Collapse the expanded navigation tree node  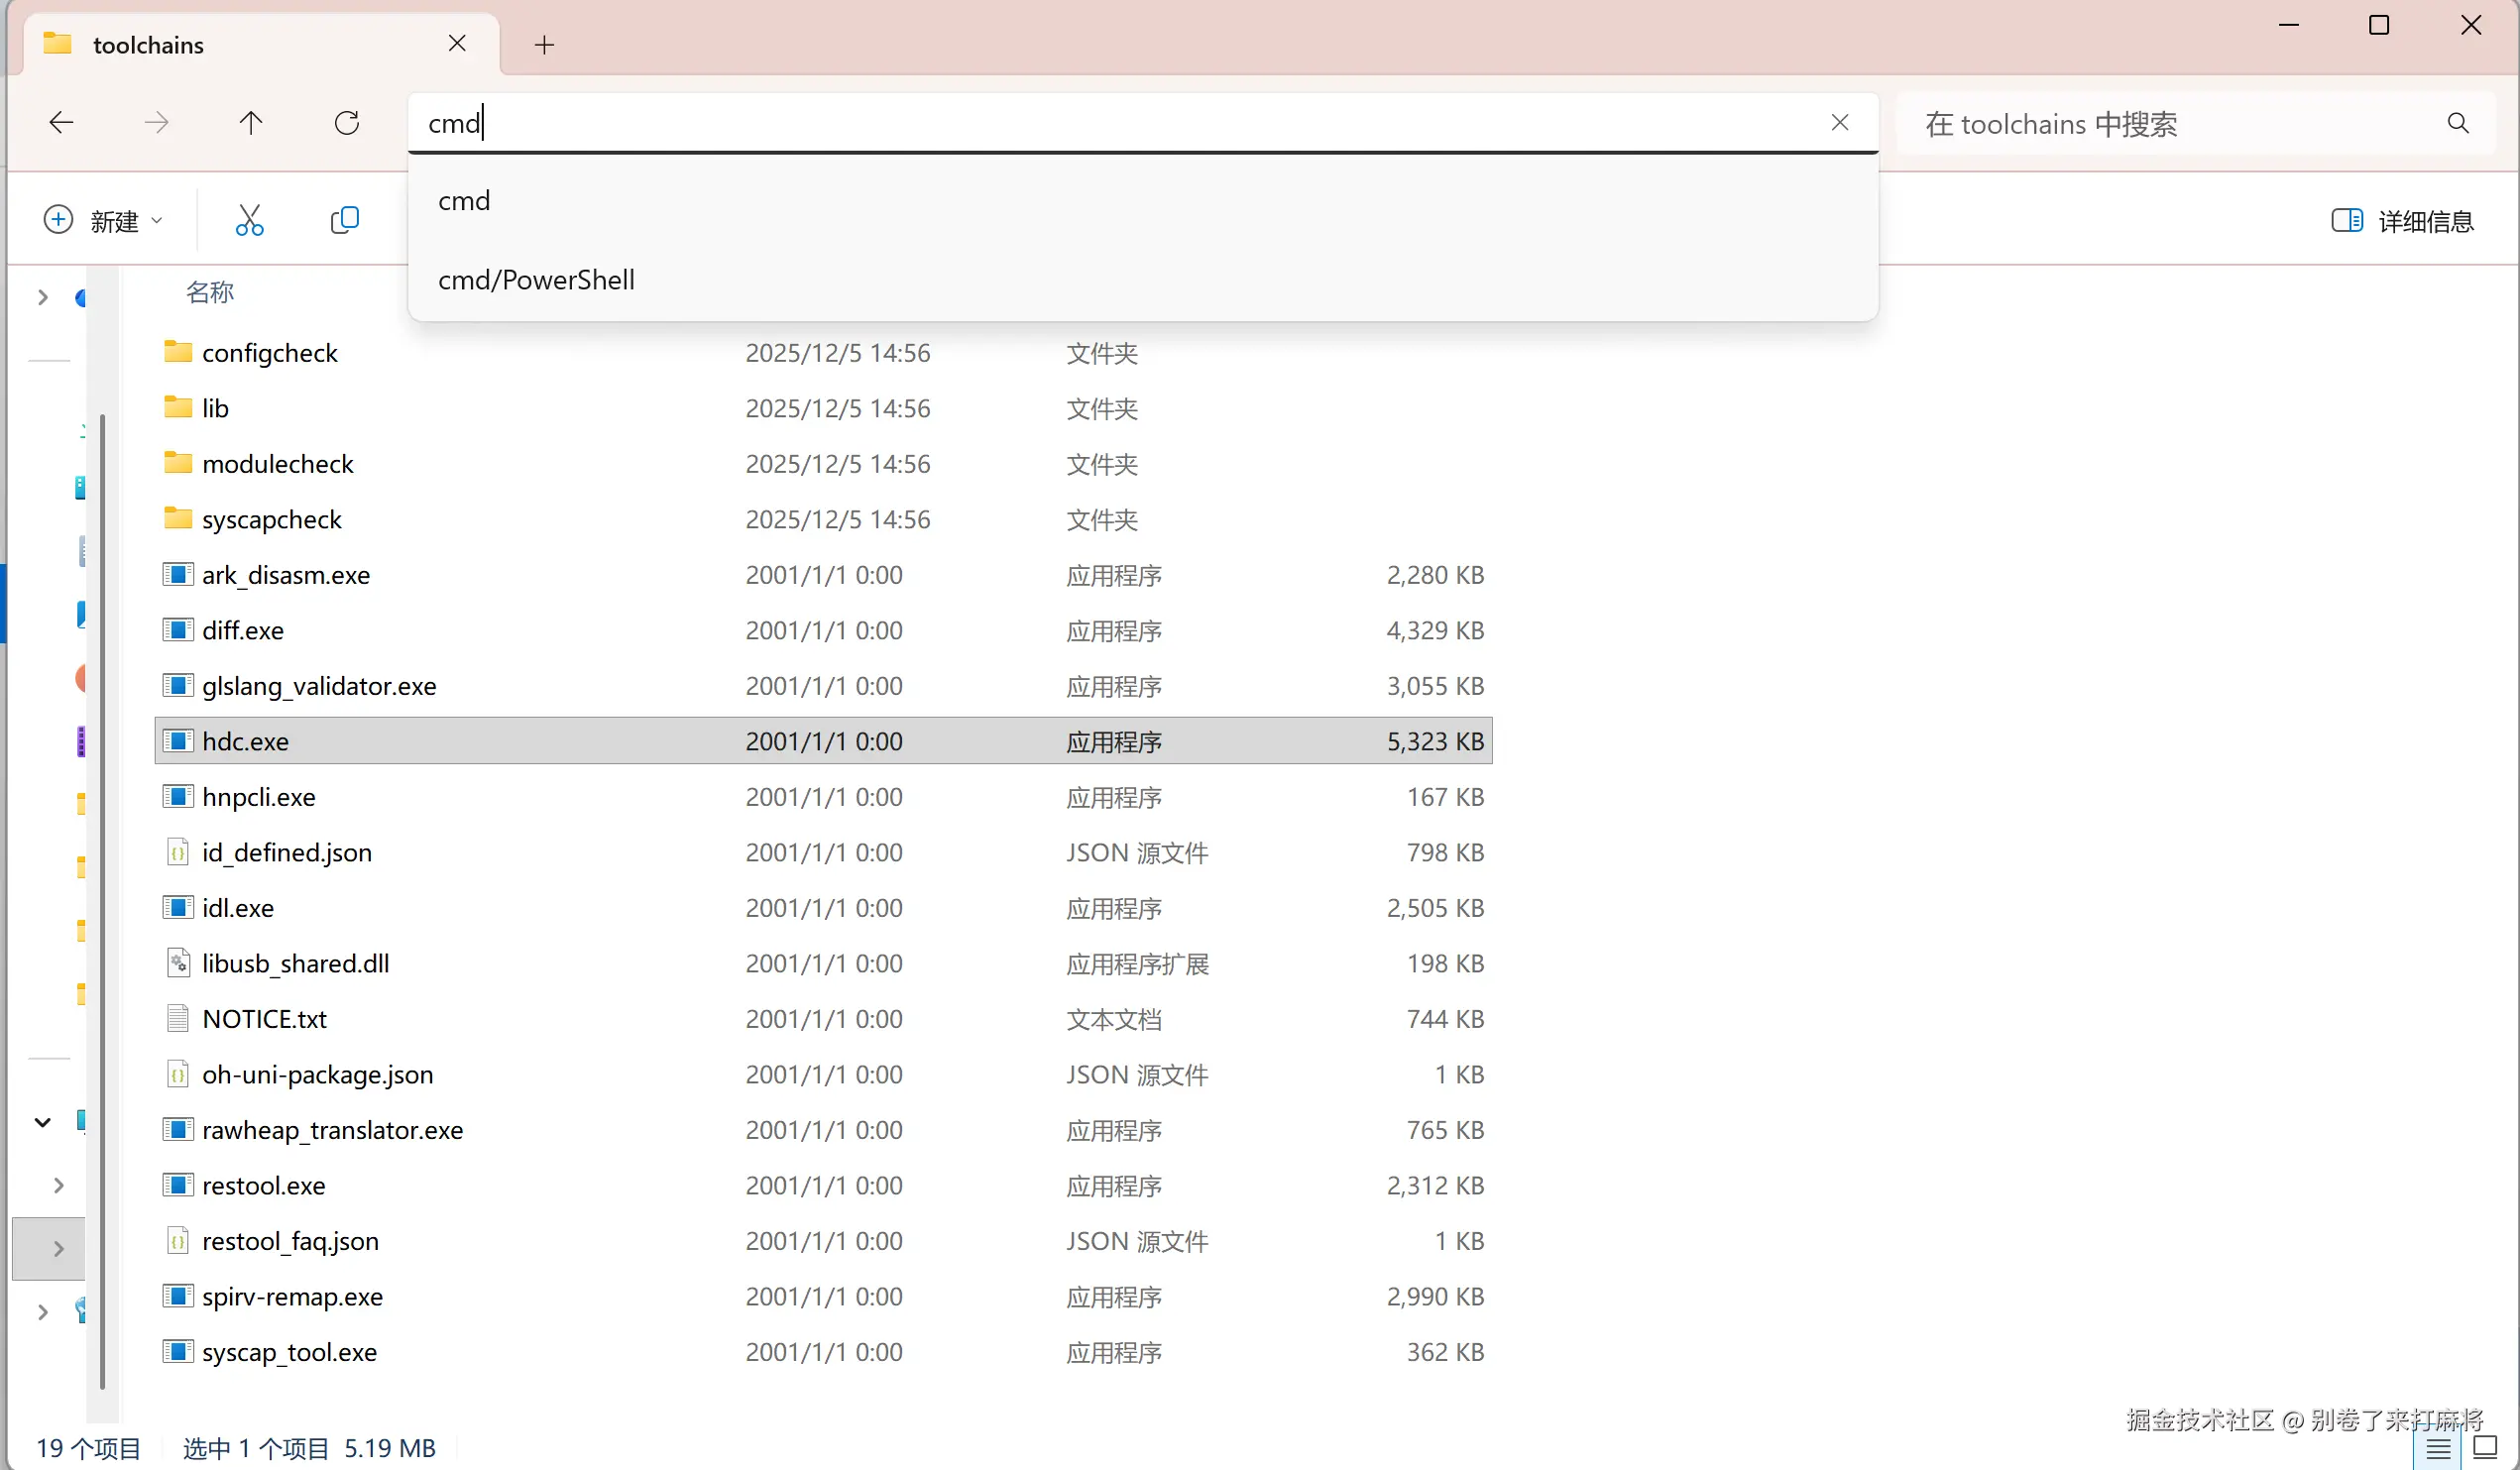pyautogui.click(x=42, y=1122)
